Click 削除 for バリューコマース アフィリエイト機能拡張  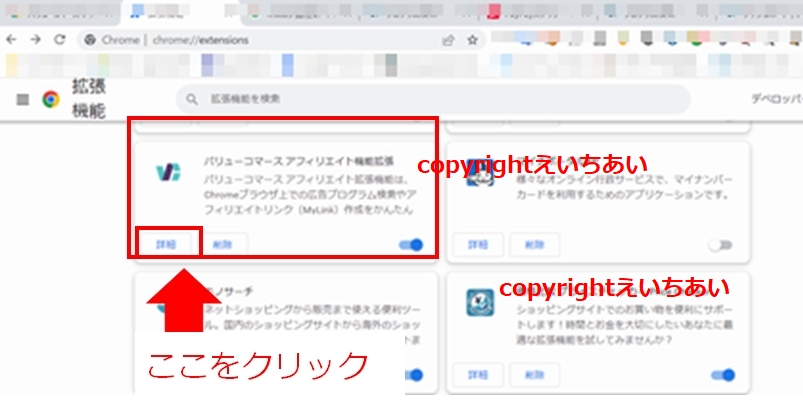[223, 245]
